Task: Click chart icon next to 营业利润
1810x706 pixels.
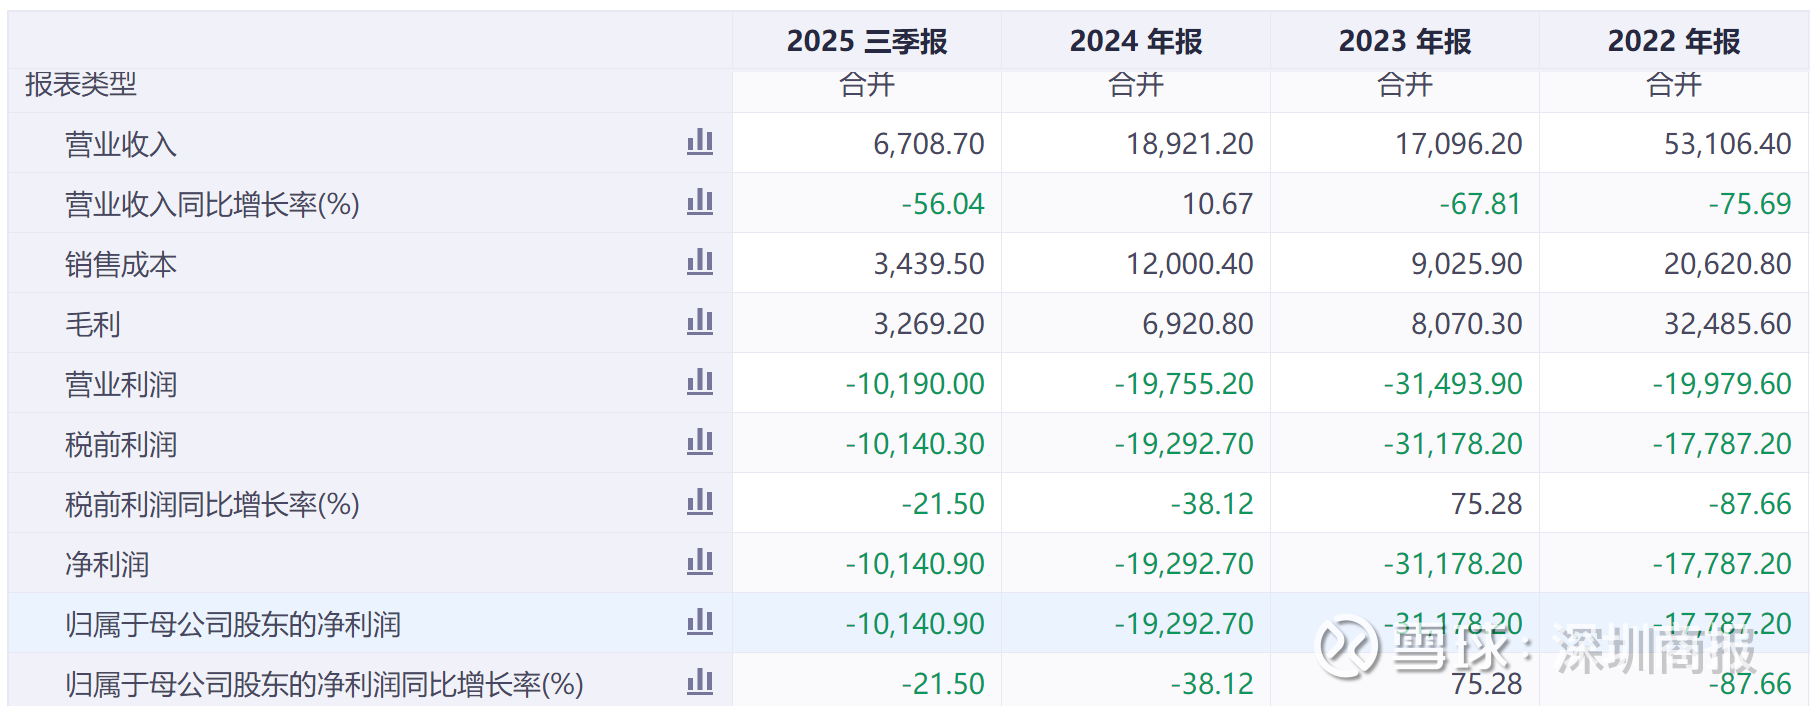Action: (700, 382)
